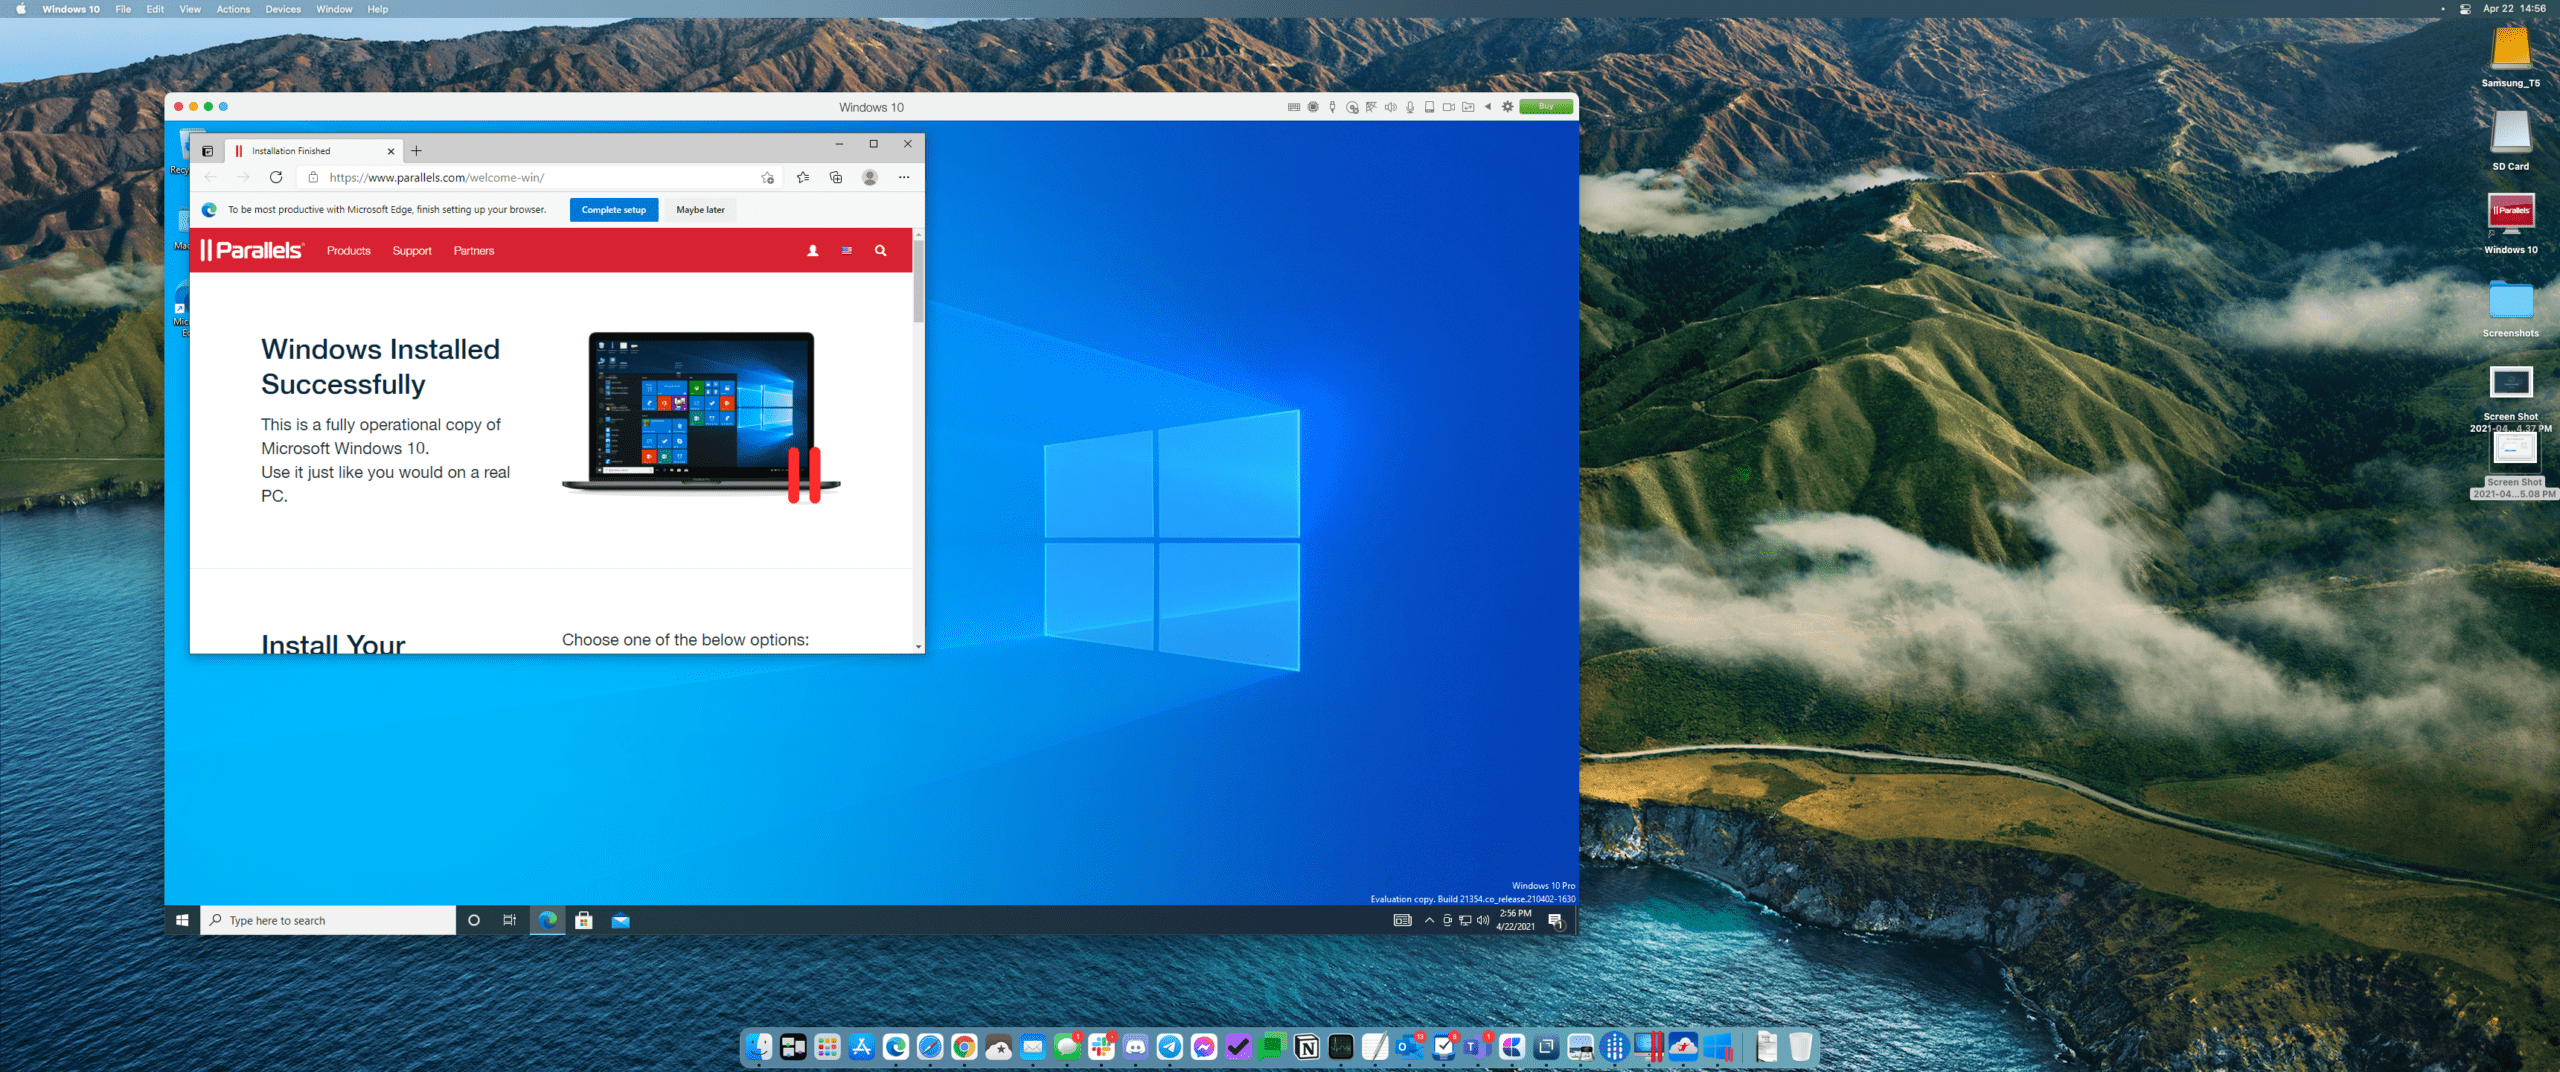Click the blue Coherence button on Parallels window
The image size is (2560, 1072).
[x=223, y=107]
